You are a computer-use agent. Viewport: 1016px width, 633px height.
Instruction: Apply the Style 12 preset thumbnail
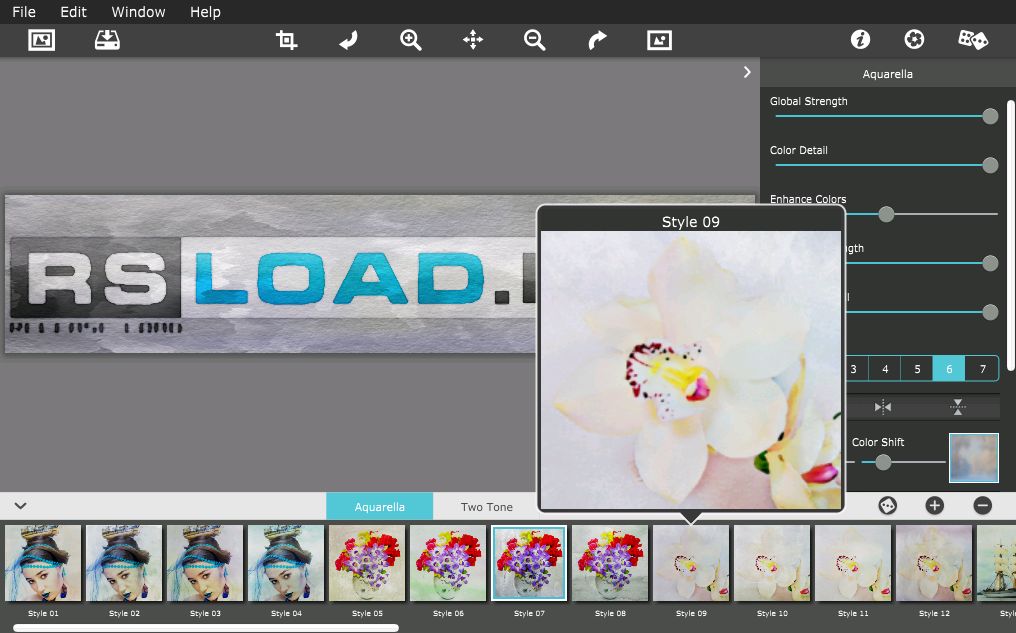pyautogui.click(x=934, y=563)
